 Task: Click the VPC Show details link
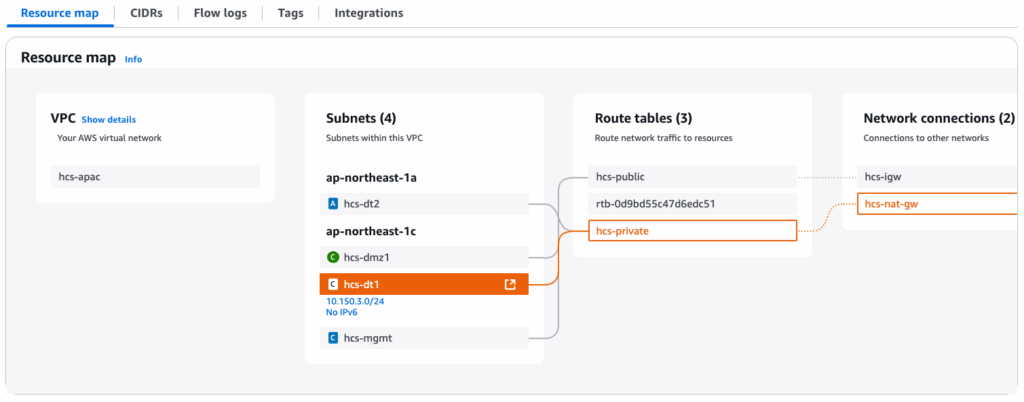pos(108,119)
